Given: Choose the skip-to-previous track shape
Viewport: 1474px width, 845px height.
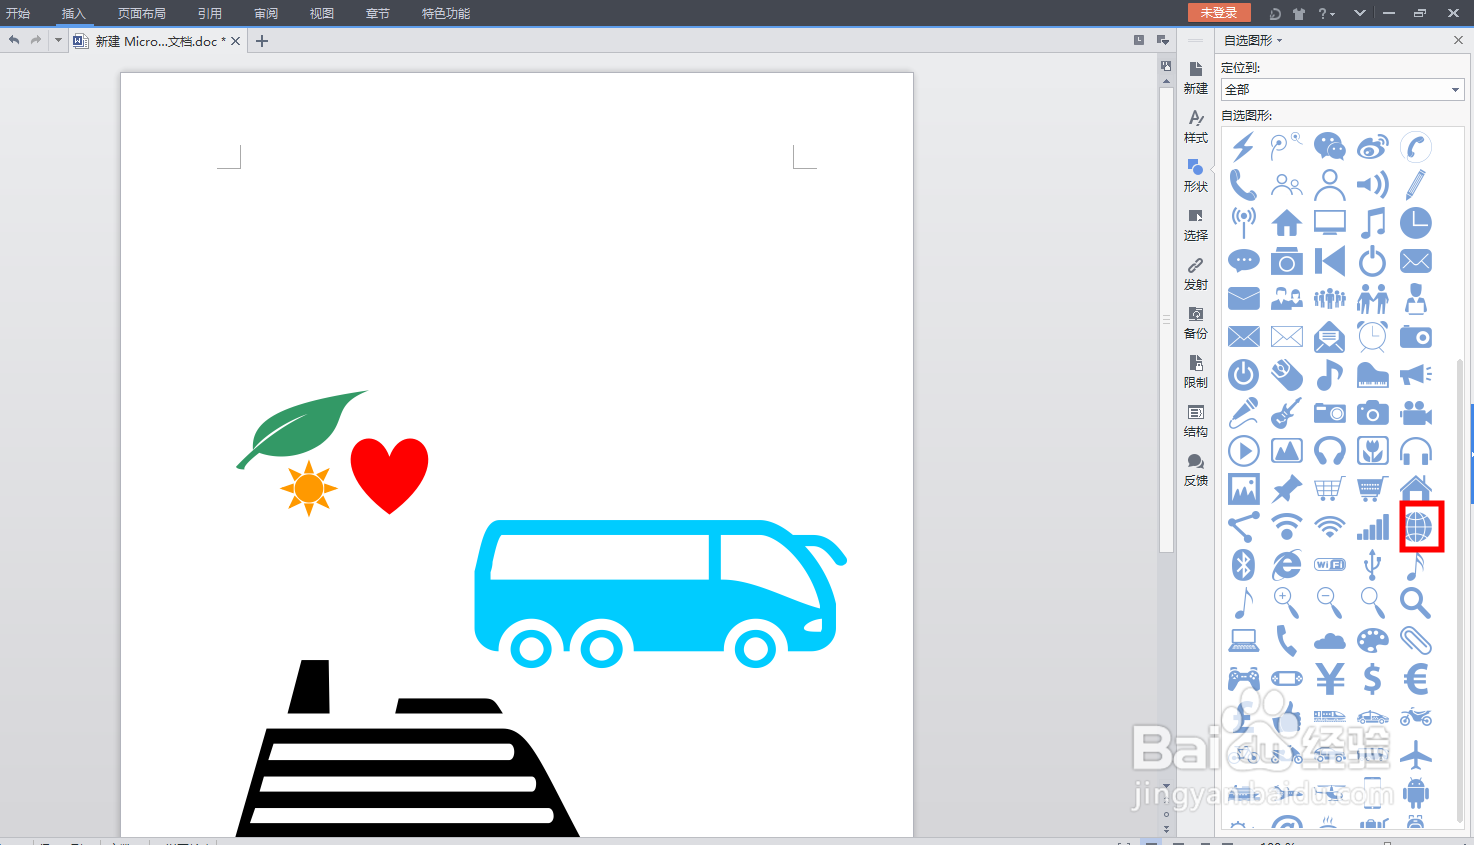Looking at the screenshot, I should point(1329,261).
